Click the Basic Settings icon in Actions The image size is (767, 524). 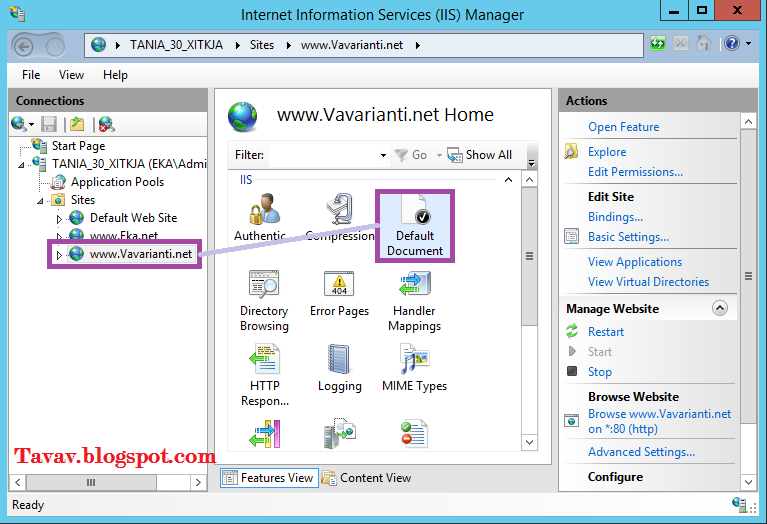(x=571, y=236)
